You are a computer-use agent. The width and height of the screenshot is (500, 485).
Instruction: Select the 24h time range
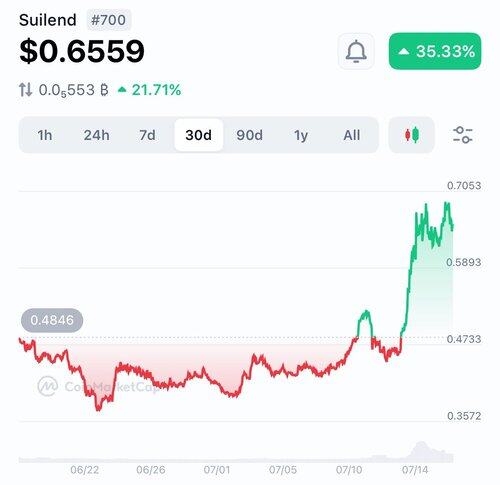click(x=96, y=135)
